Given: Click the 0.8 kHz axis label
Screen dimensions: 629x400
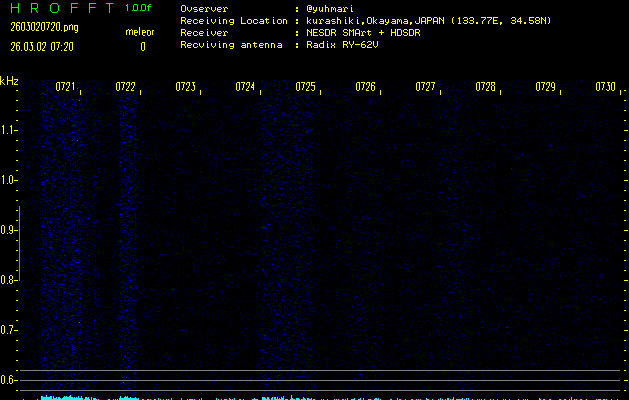Looking at the screenshot, I should click(x=8, y=280).
